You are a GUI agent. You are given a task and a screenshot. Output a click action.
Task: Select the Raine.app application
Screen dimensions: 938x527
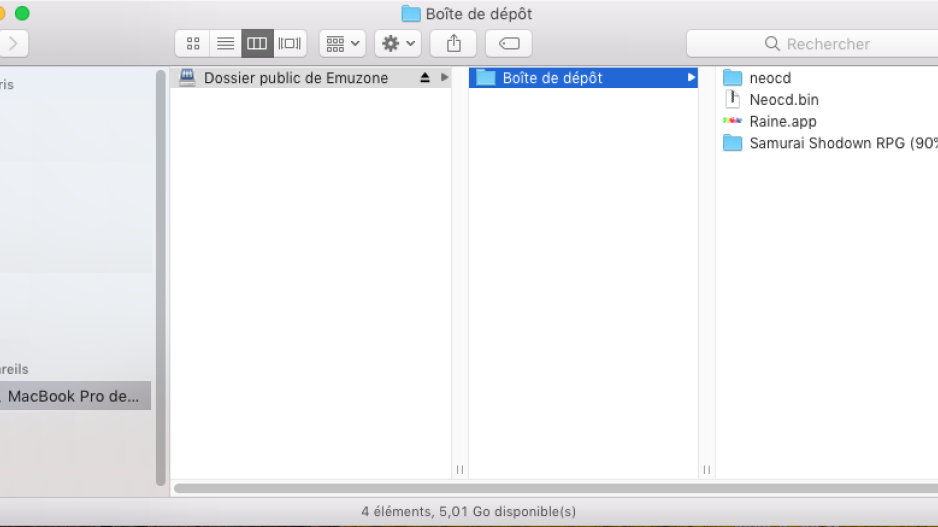pyautogui.click(x=782, y=121)
